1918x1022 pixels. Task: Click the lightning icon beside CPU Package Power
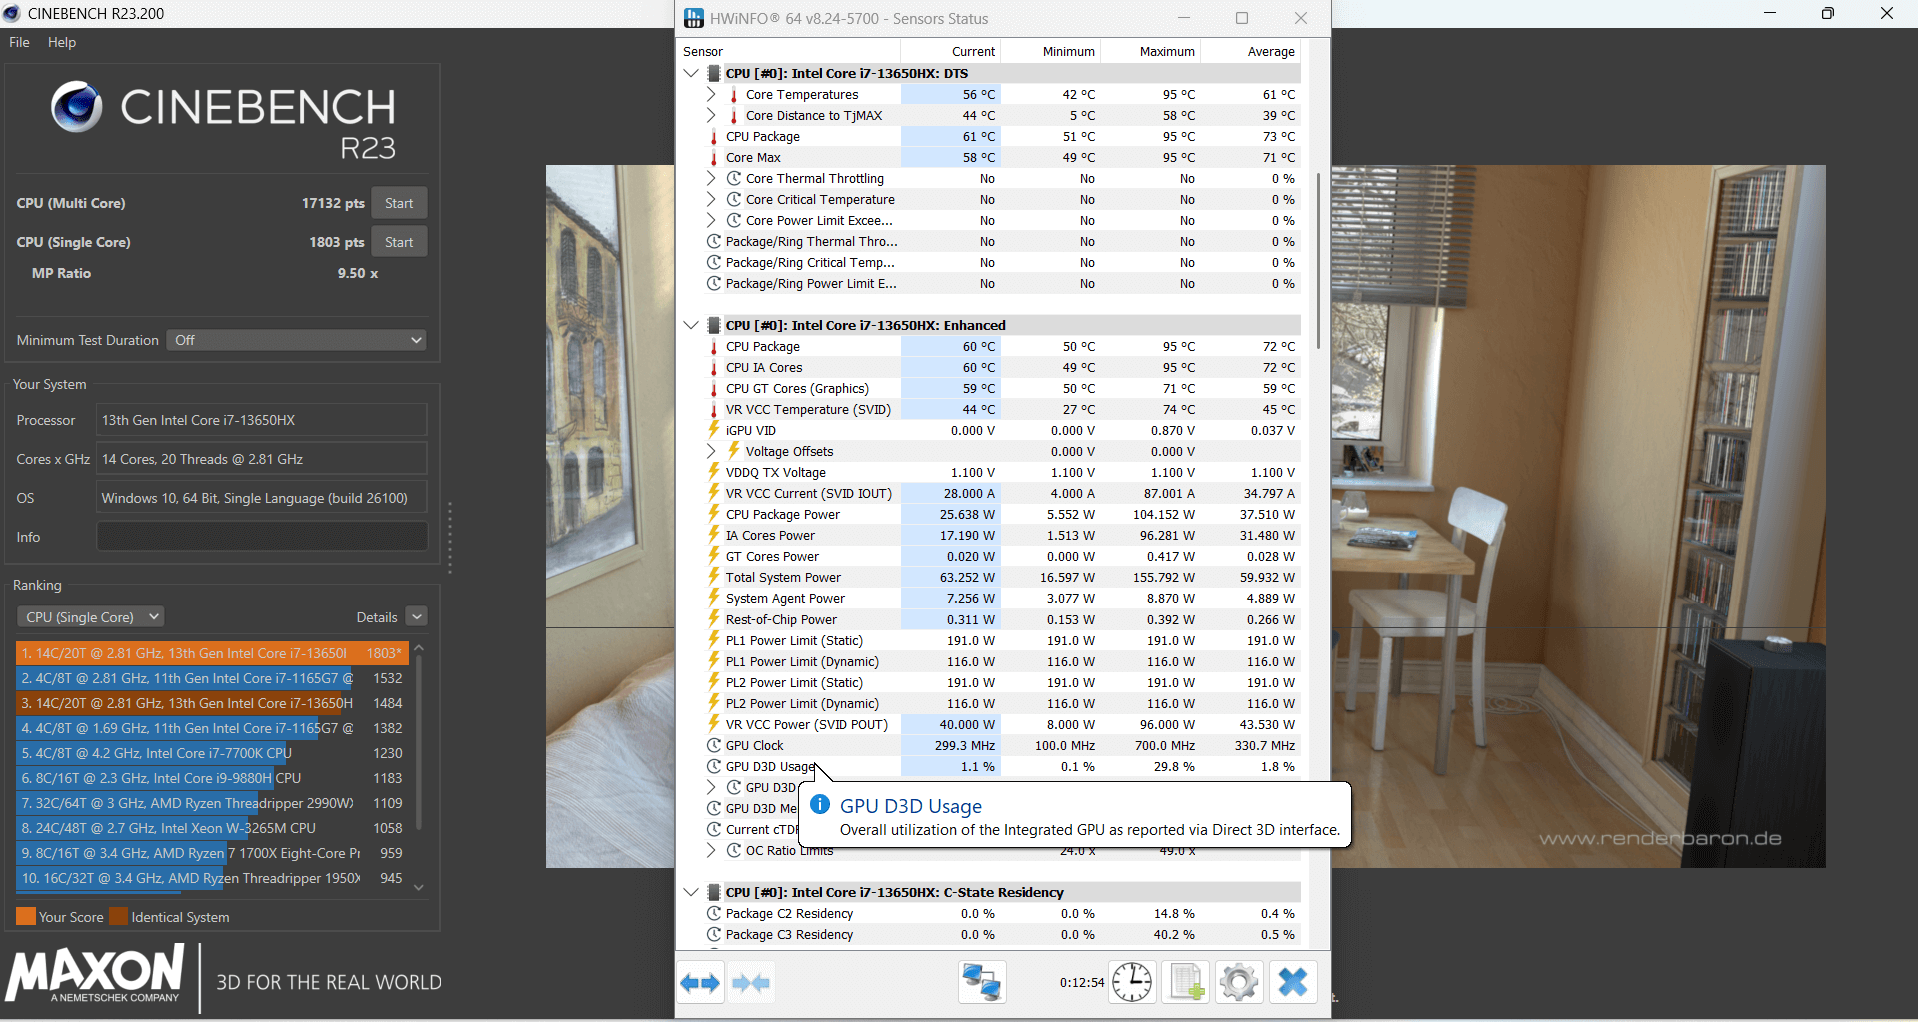(x=714, y=514)
